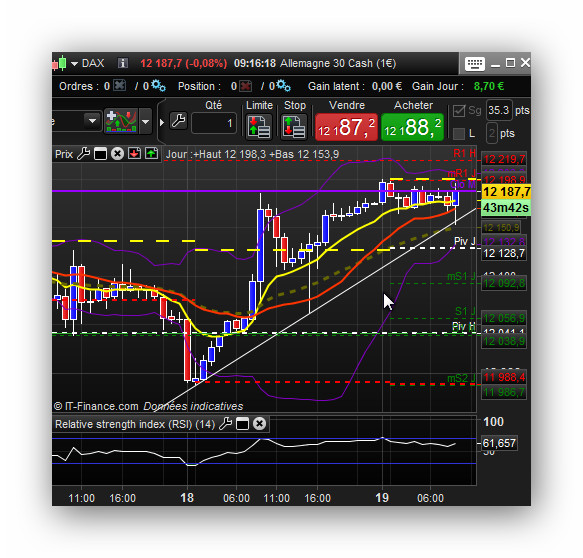Expand the add indicator dropdown arrow

pos(145,121)
